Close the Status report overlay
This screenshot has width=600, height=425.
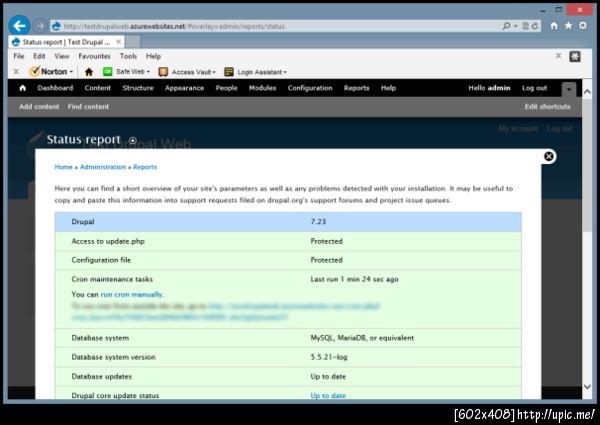(549, 156)
